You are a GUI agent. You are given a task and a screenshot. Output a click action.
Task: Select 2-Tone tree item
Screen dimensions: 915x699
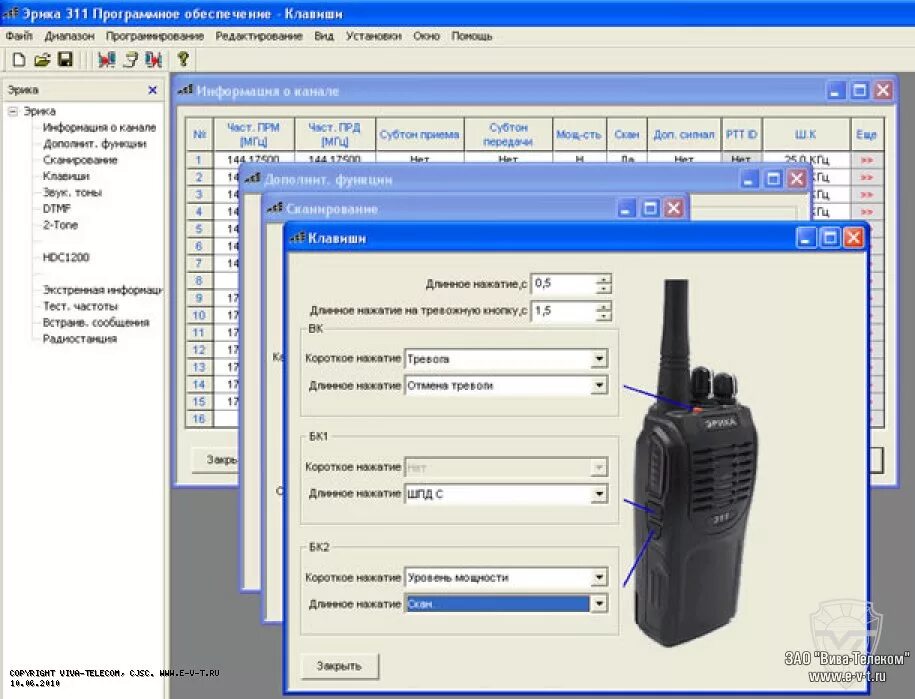[60, 225]
